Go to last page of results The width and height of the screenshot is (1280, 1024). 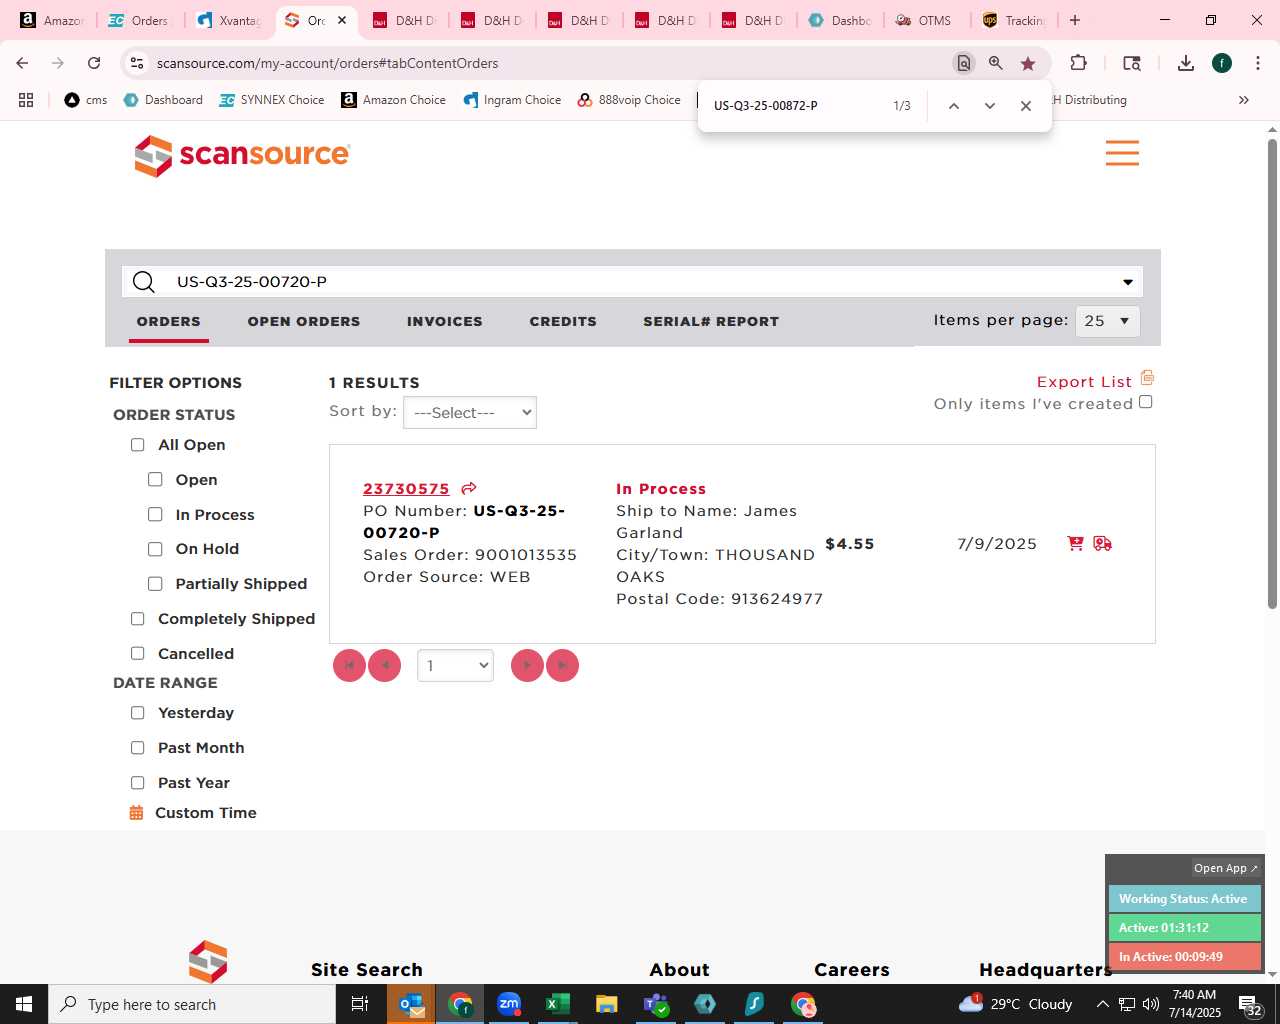[562, 665]
